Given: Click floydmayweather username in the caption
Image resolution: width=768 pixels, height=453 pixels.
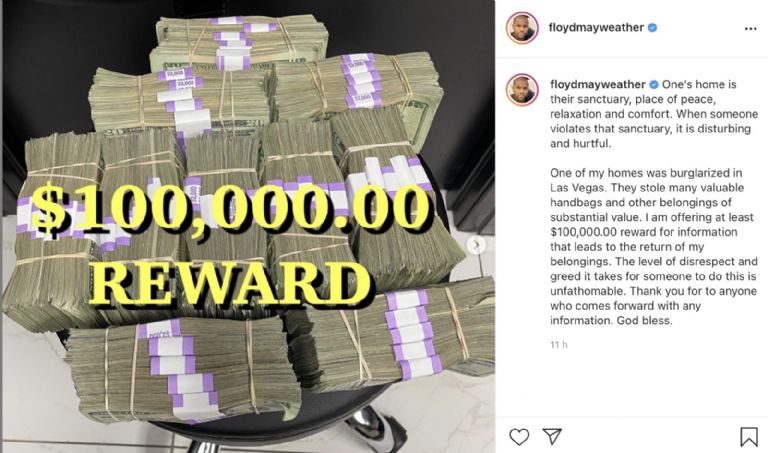Looking at the screenshot, I should click(x=598, y=84).
